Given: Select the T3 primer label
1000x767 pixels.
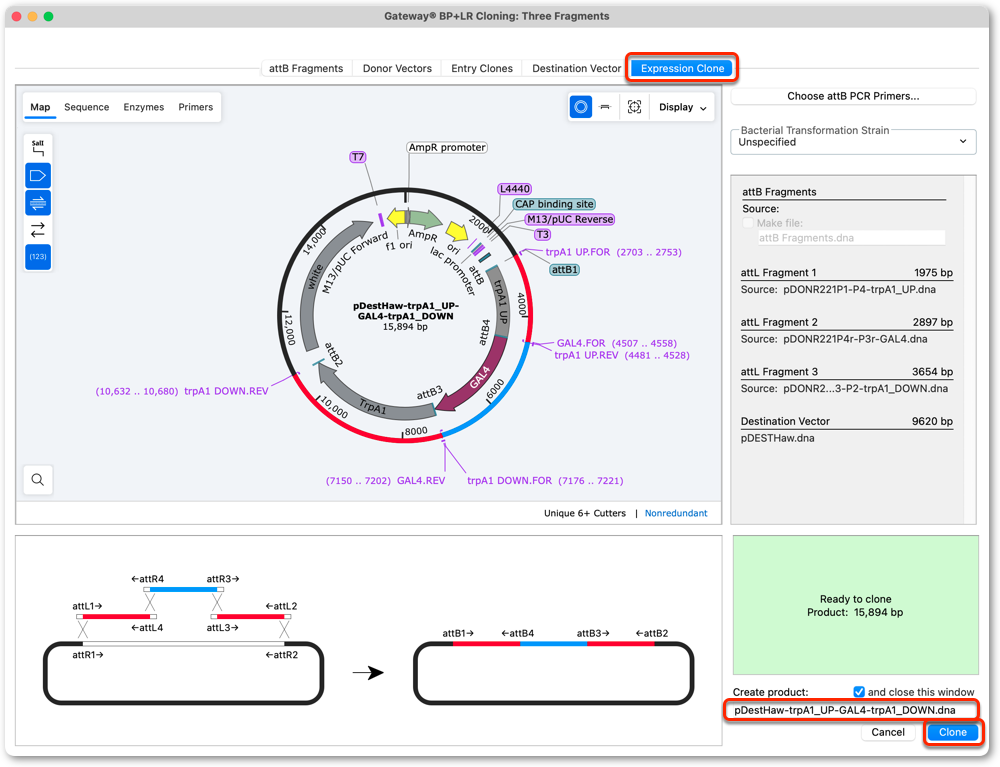Looking at the screenshot, I should pos(542,235).
